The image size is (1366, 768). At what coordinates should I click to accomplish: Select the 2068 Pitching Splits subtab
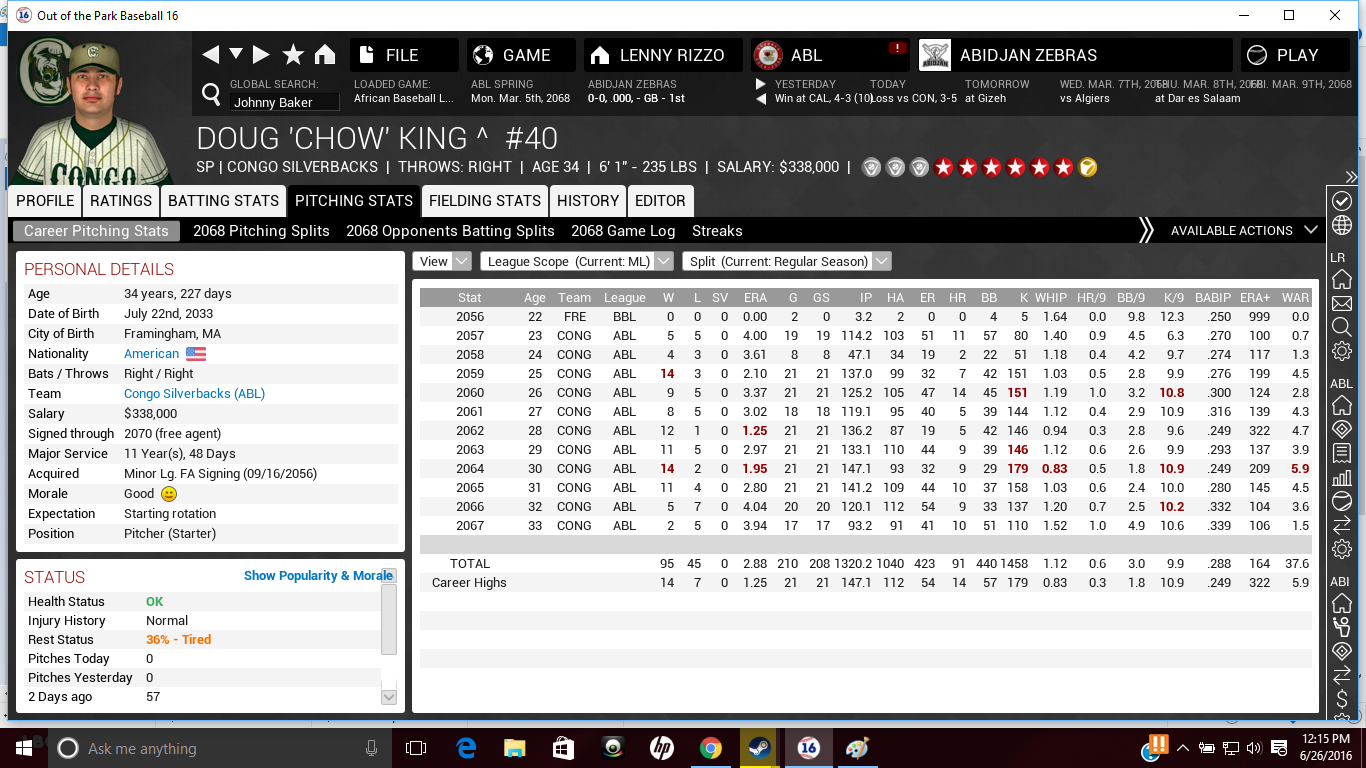261,231
